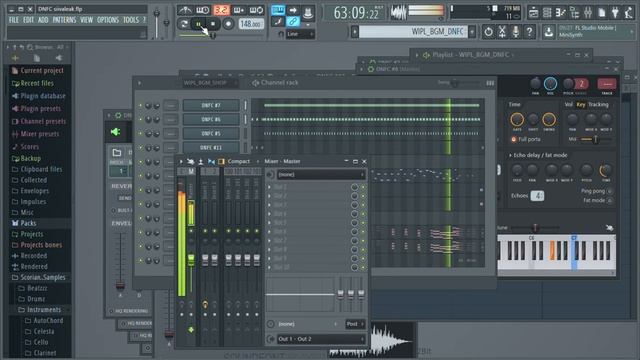This screenshot has width=640, height=360.
Task: Arm the record button in the transport
Action: pos(228,24)
